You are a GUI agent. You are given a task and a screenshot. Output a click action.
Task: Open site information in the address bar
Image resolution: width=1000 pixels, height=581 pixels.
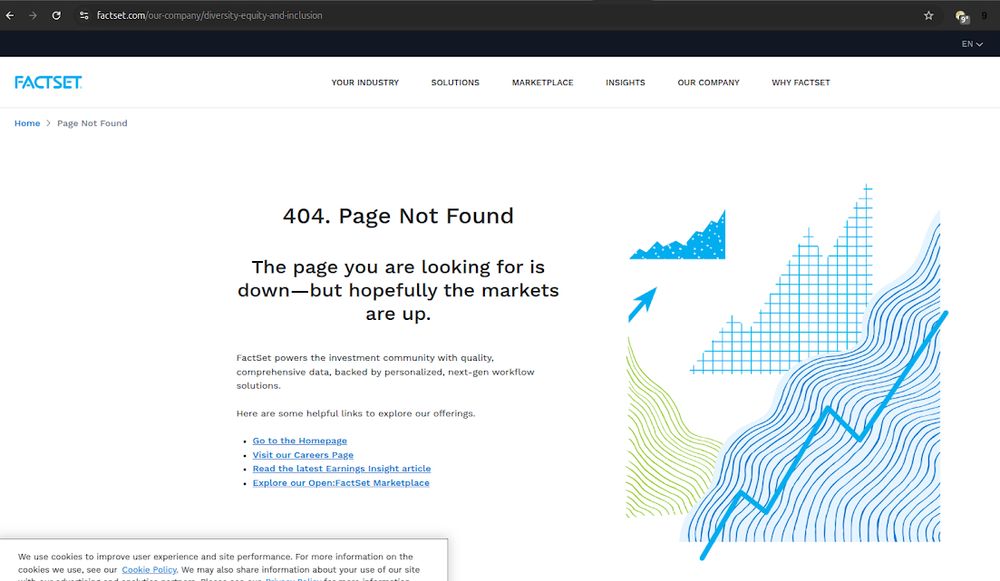click(x=84, y=15)
